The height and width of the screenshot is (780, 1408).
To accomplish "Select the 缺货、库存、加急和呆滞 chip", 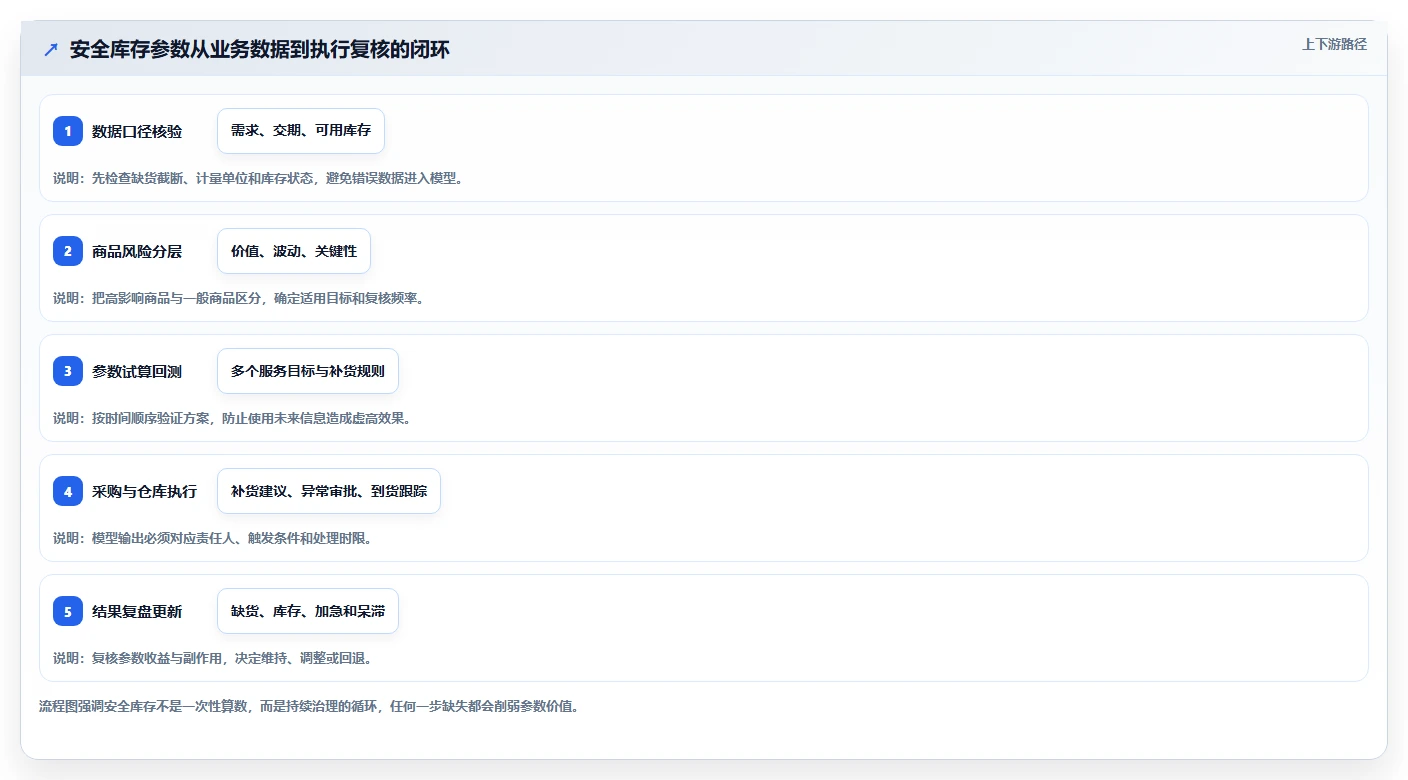I will tap(308, 611).
